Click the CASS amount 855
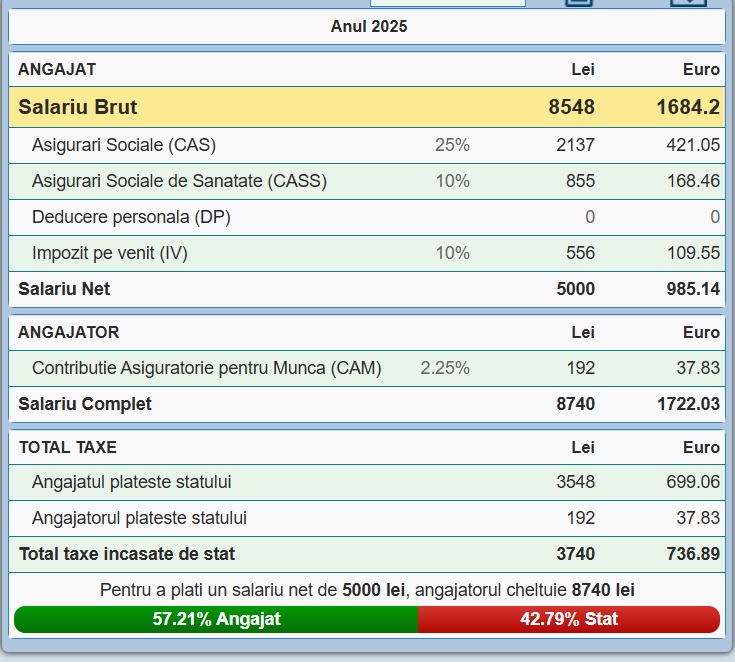The image size is (735, 662). click(580, 181)
